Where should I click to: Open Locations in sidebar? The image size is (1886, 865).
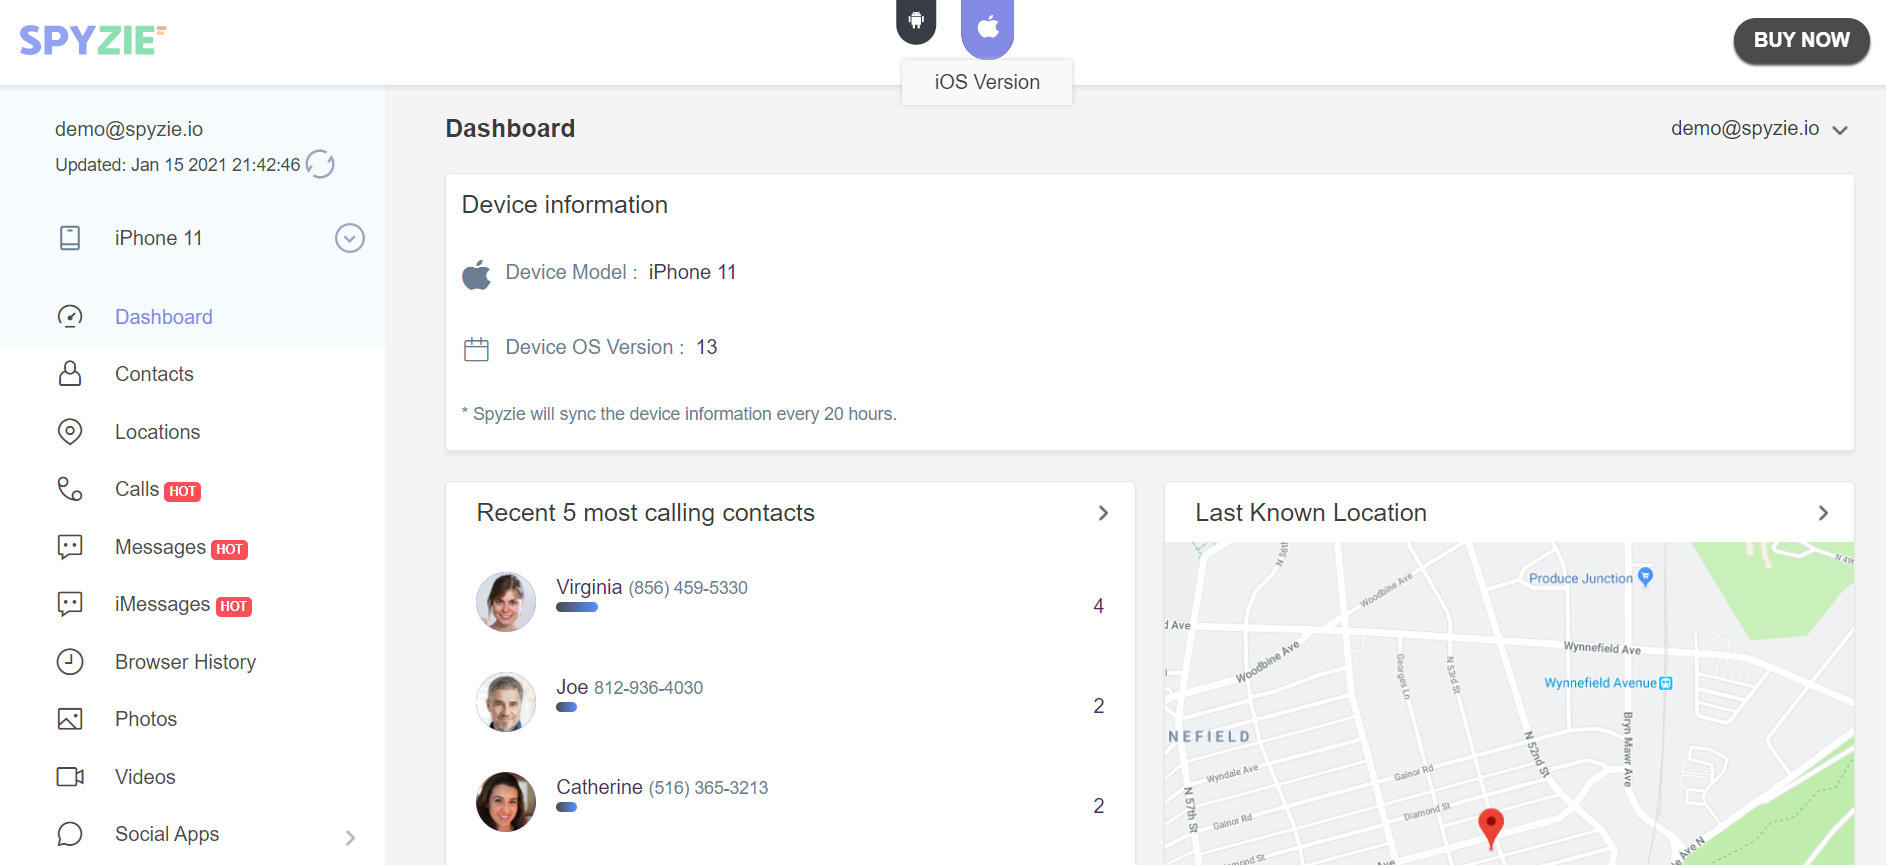pos(157,432)
